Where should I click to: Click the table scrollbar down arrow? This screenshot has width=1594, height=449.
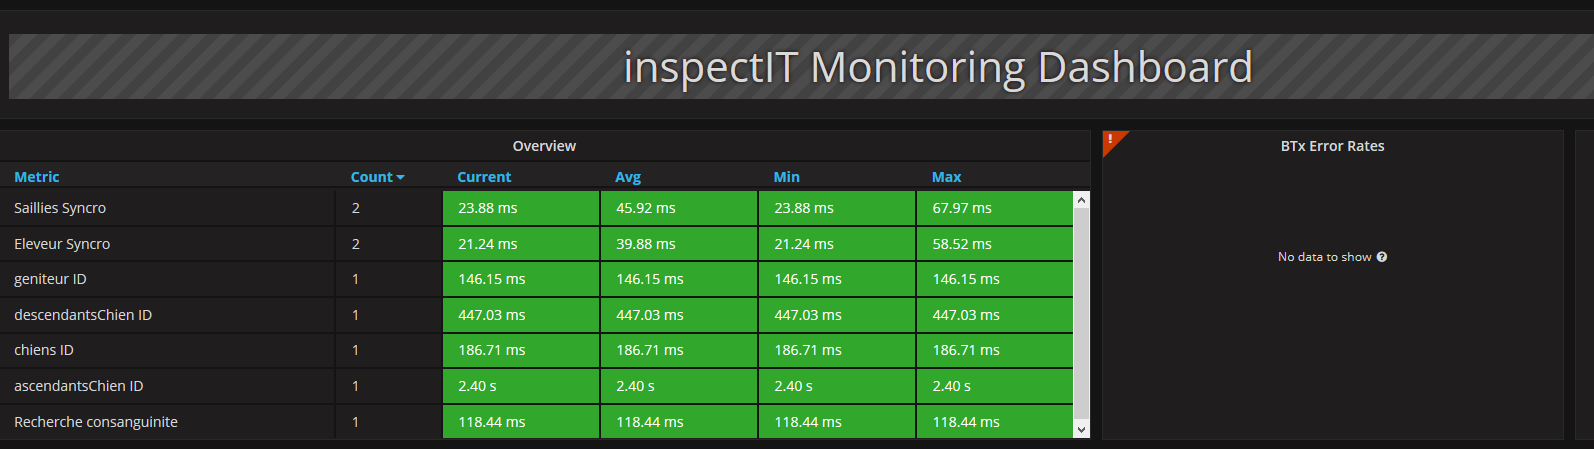(1081, 429)
